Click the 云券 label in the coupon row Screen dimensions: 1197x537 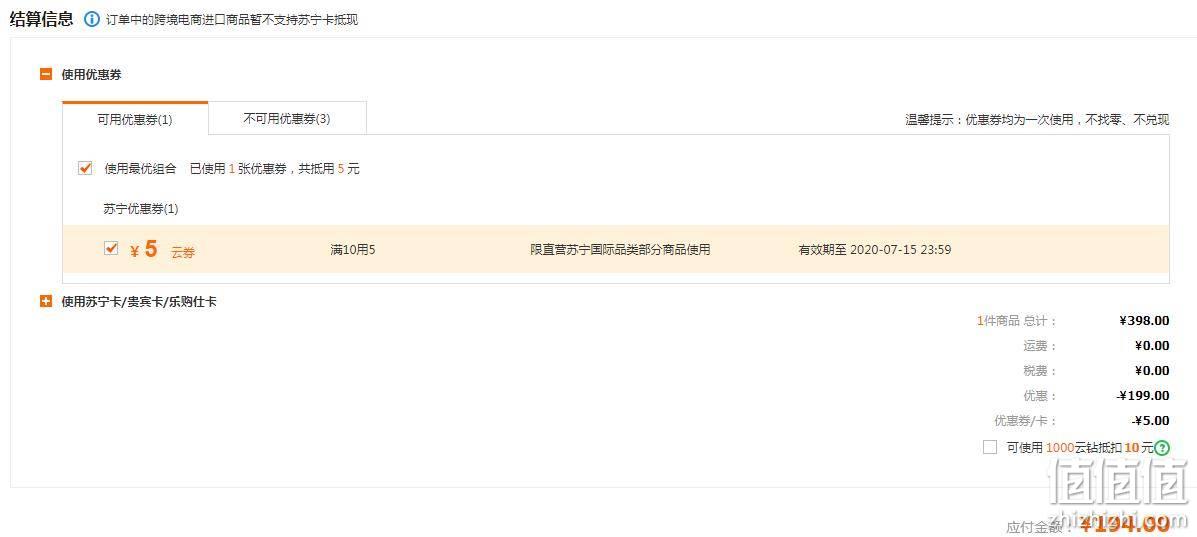(183, 252)
